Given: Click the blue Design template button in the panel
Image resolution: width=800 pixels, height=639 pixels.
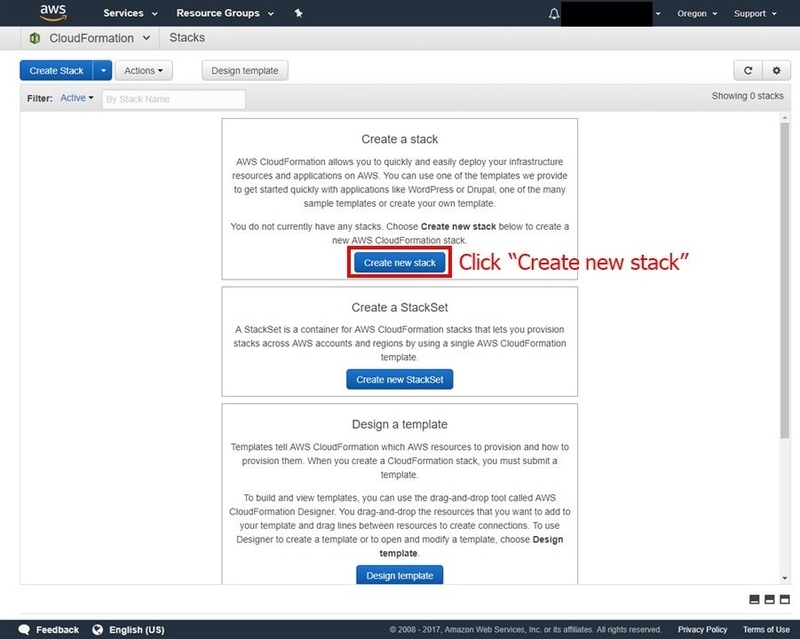Looking at the screenshot, I should (x=399, y=575).
